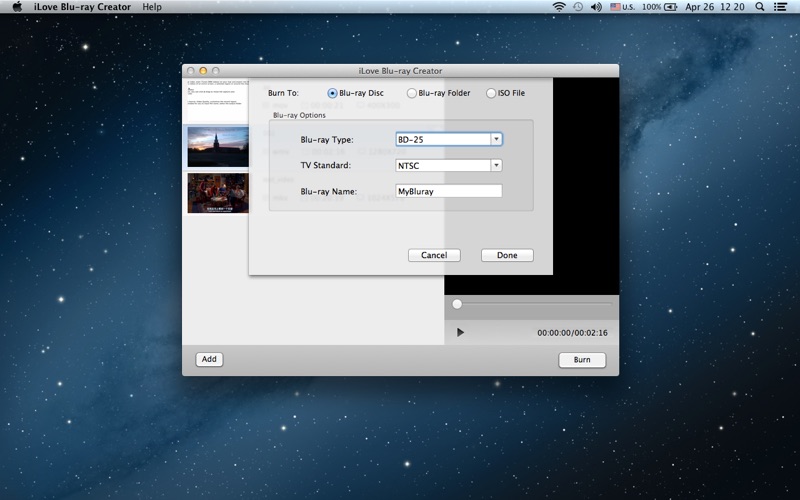
Task: Play the preview video
Action: pos(460,333)
